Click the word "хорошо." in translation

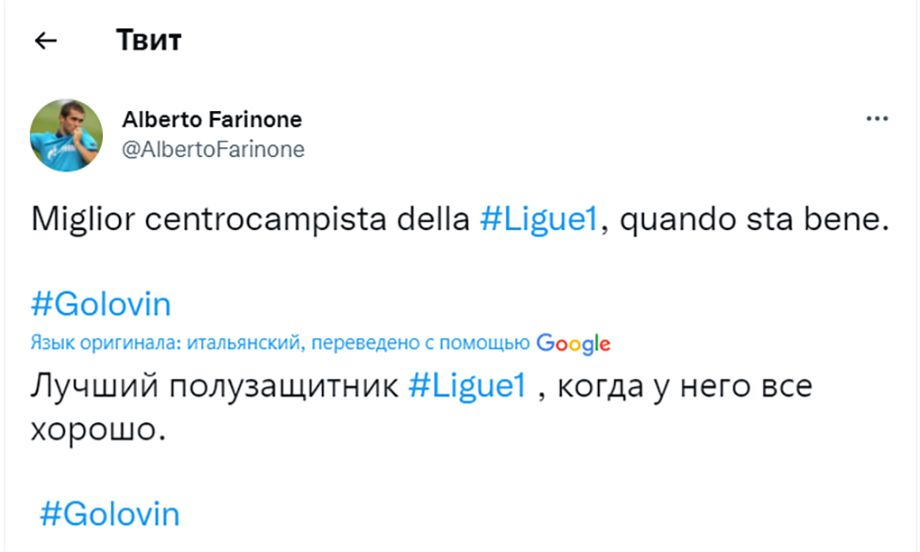point(98,429)
